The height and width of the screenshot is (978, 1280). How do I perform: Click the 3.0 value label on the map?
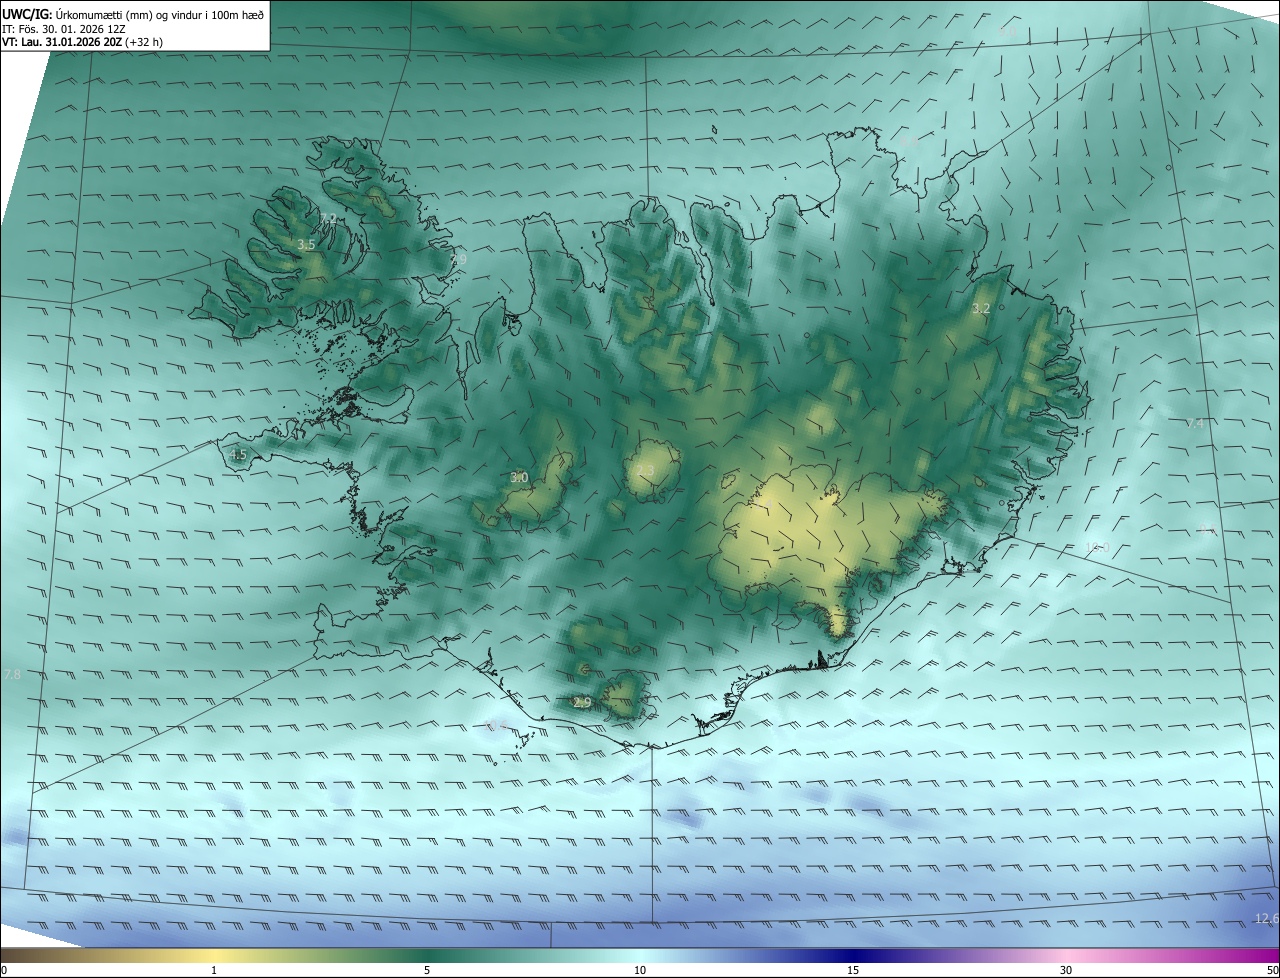[x=519, y=478]
